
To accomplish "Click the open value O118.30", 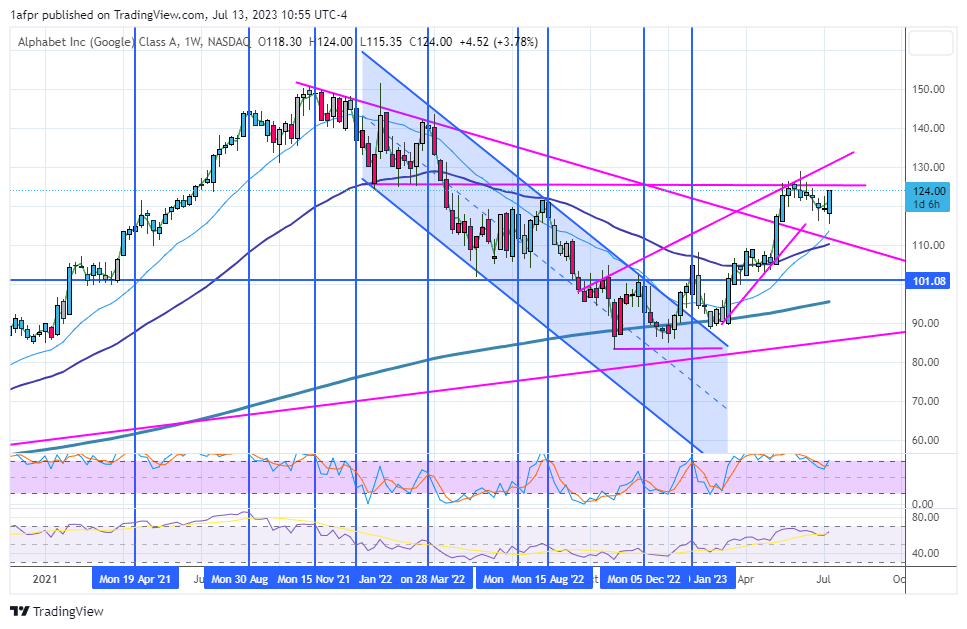I will pos(279,42).
